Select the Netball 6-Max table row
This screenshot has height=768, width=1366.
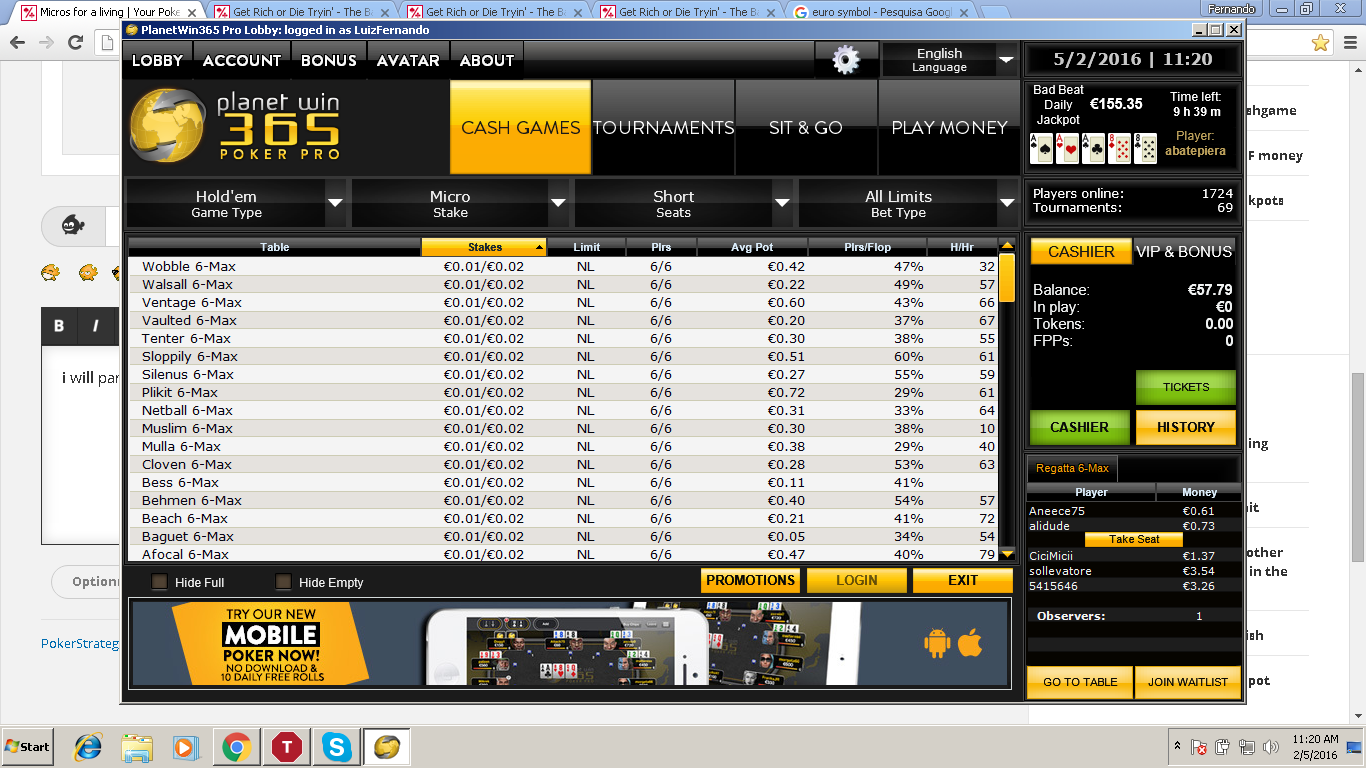[x=563, y=411]
